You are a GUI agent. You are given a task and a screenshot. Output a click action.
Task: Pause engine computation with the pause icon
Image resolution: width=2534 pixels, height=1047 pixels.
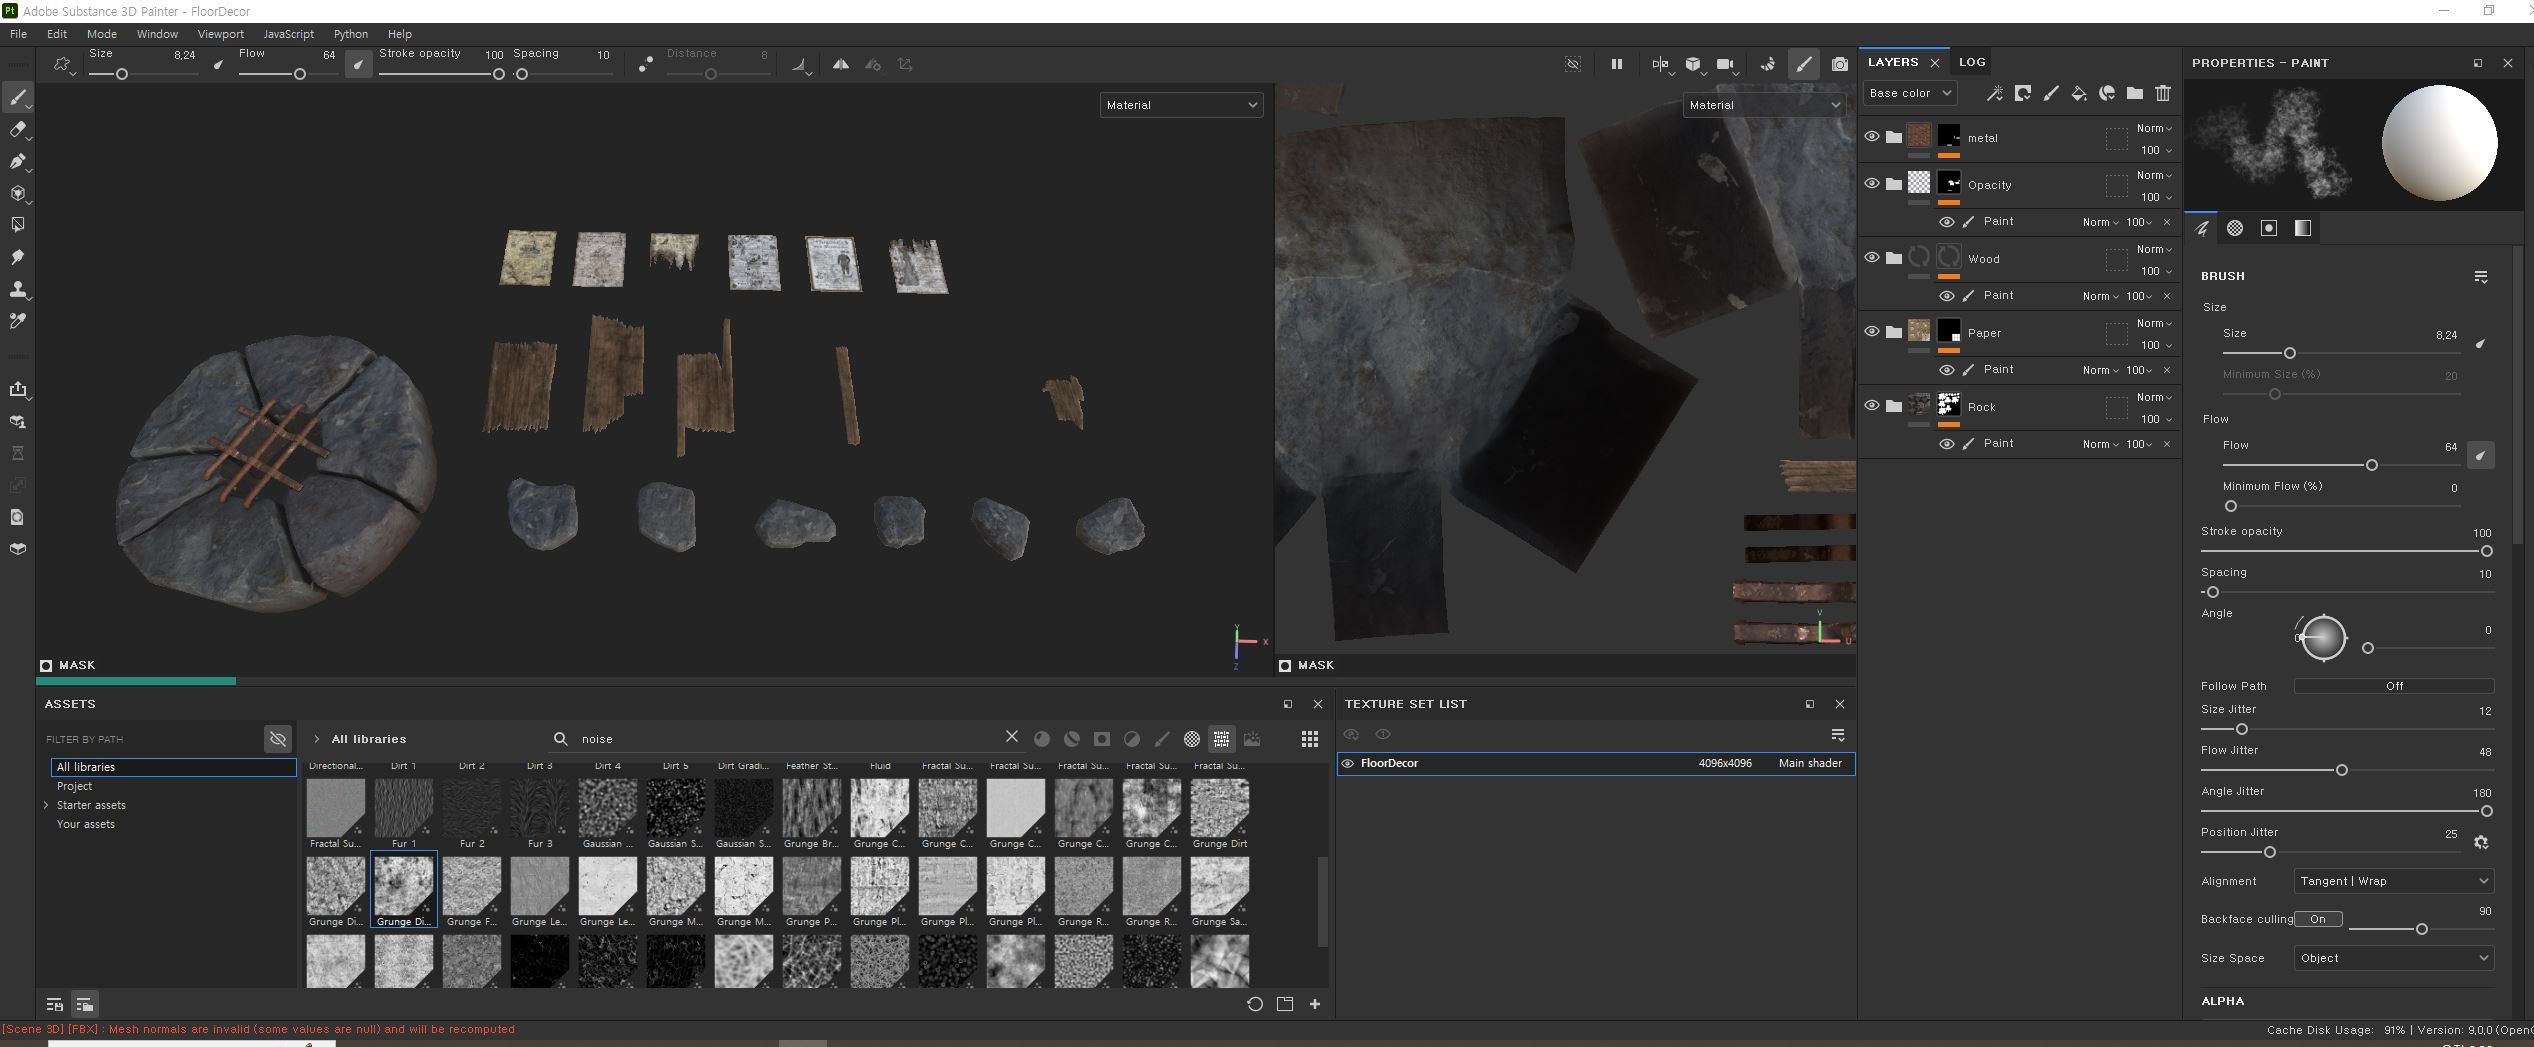1616,64
